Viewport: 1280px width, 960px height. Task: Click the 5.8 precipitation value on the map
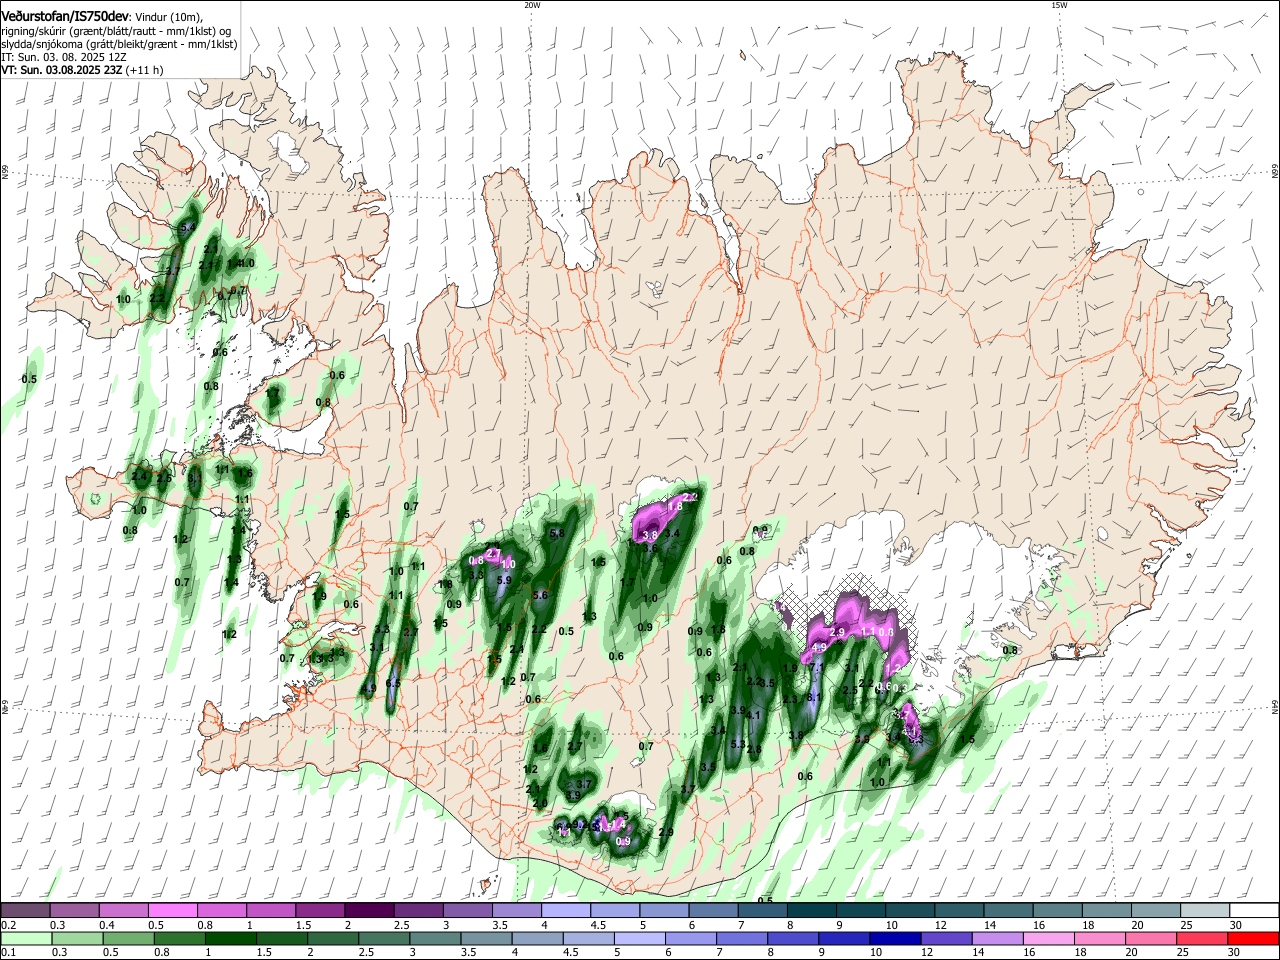point(557,534)
